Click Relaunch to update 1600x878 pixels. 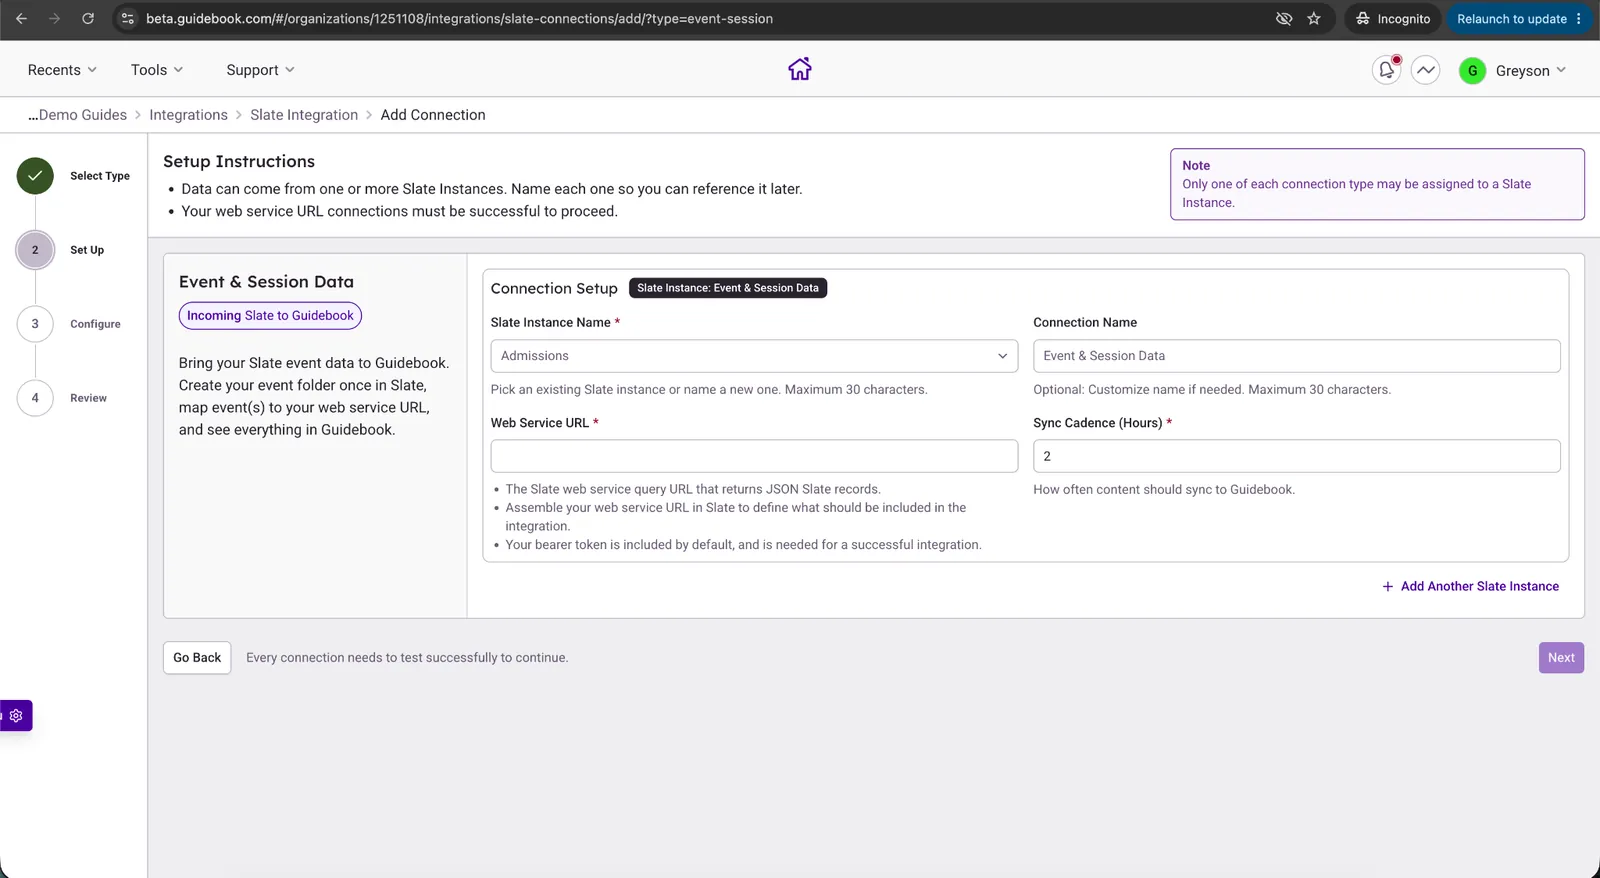tap(1511, 19)
